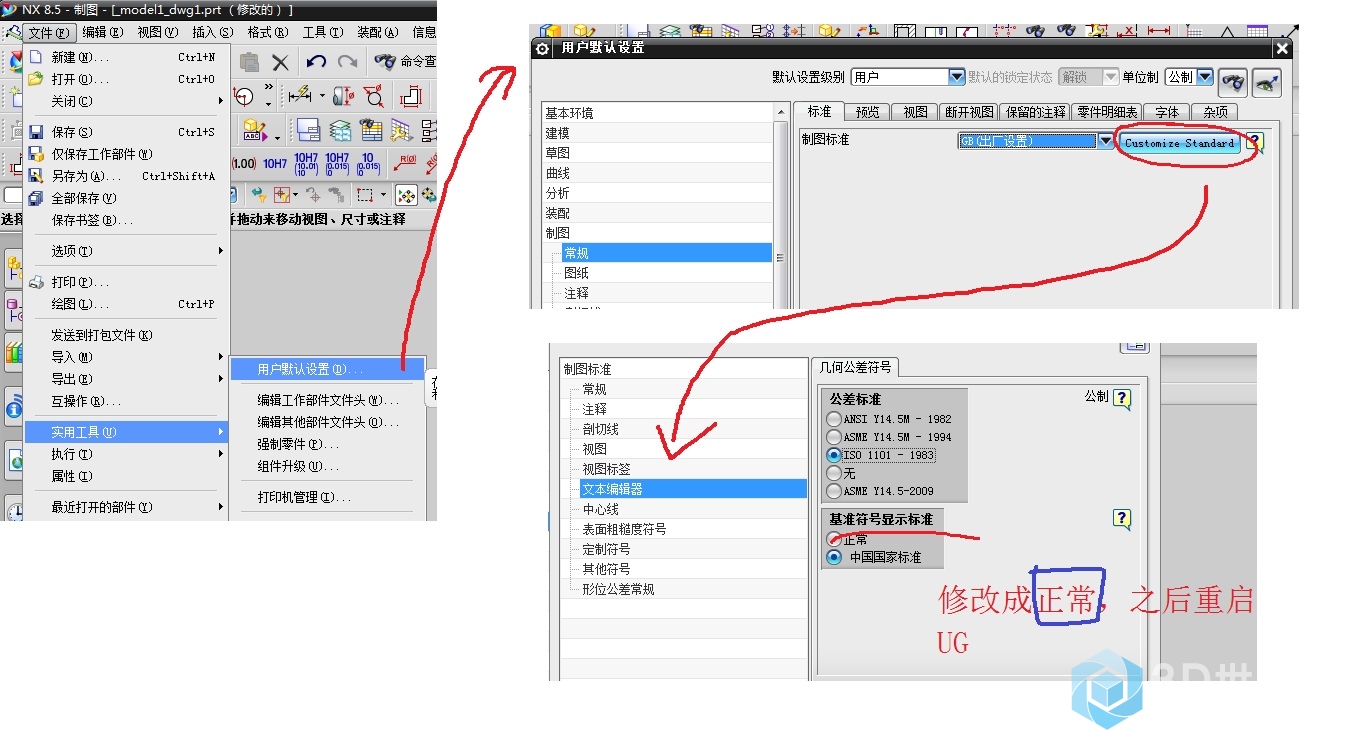Switch to the 字体 tab
1354x743 pixels.
1167,112
